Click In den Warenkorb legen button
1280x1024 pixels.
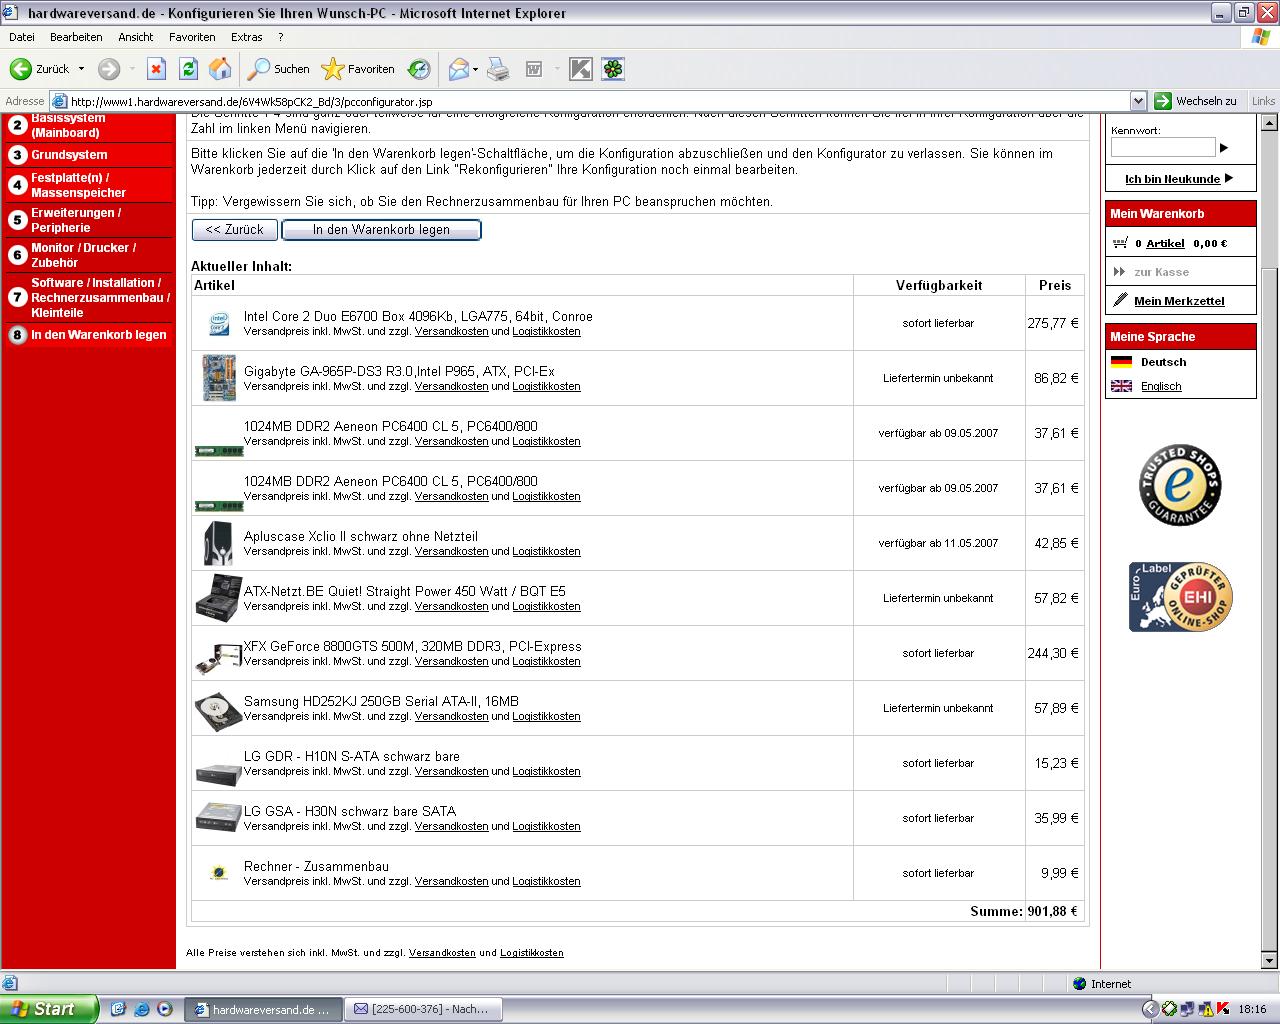[381, 230]
